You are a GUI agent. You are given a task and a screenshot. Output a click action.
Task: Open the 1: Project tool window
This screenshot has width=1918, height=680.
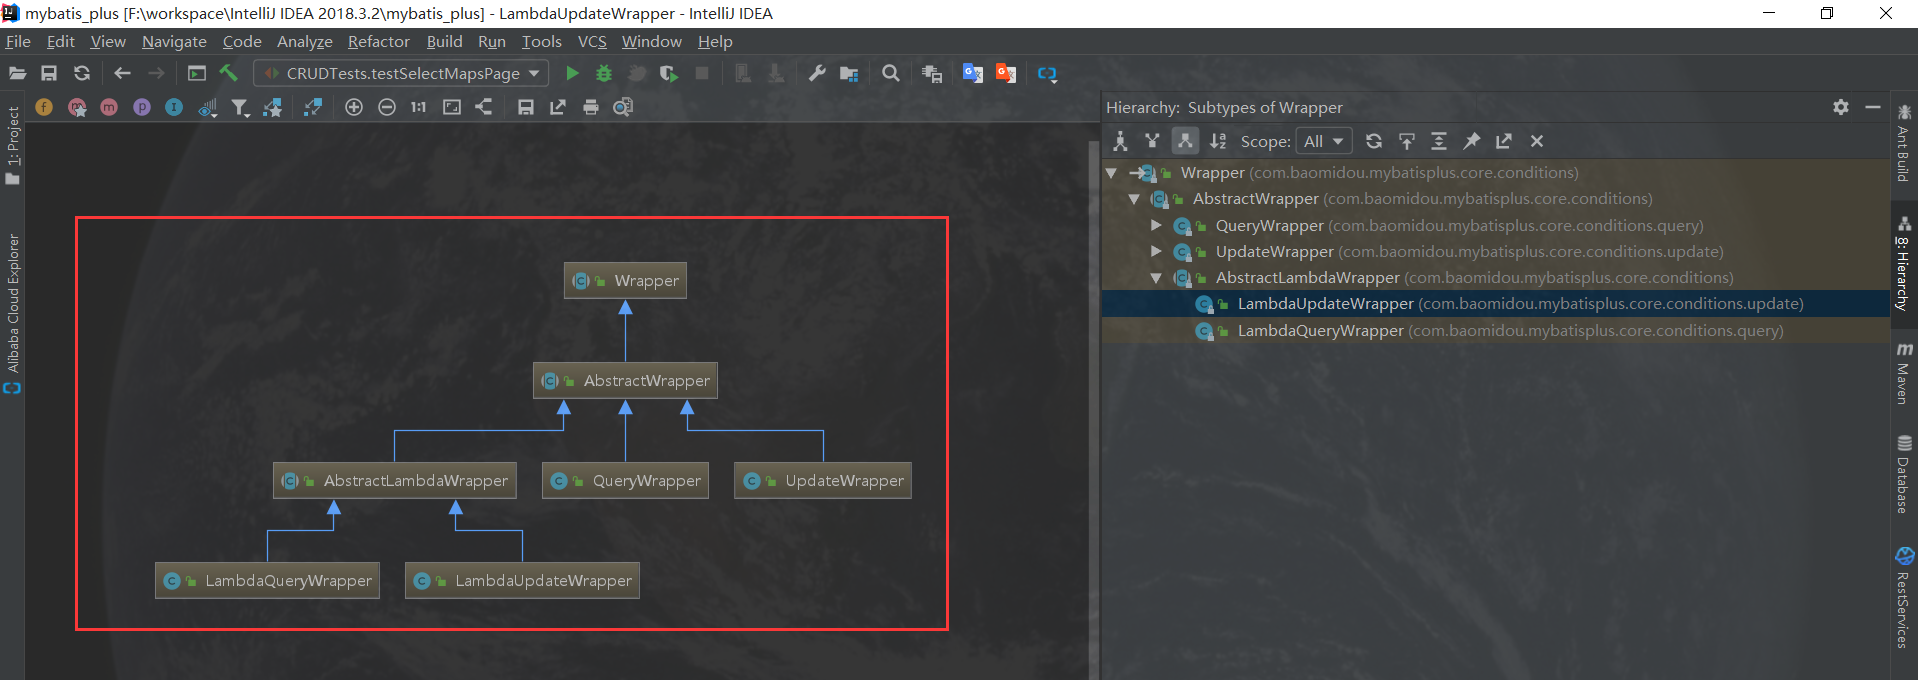click(x=13, y=145)
